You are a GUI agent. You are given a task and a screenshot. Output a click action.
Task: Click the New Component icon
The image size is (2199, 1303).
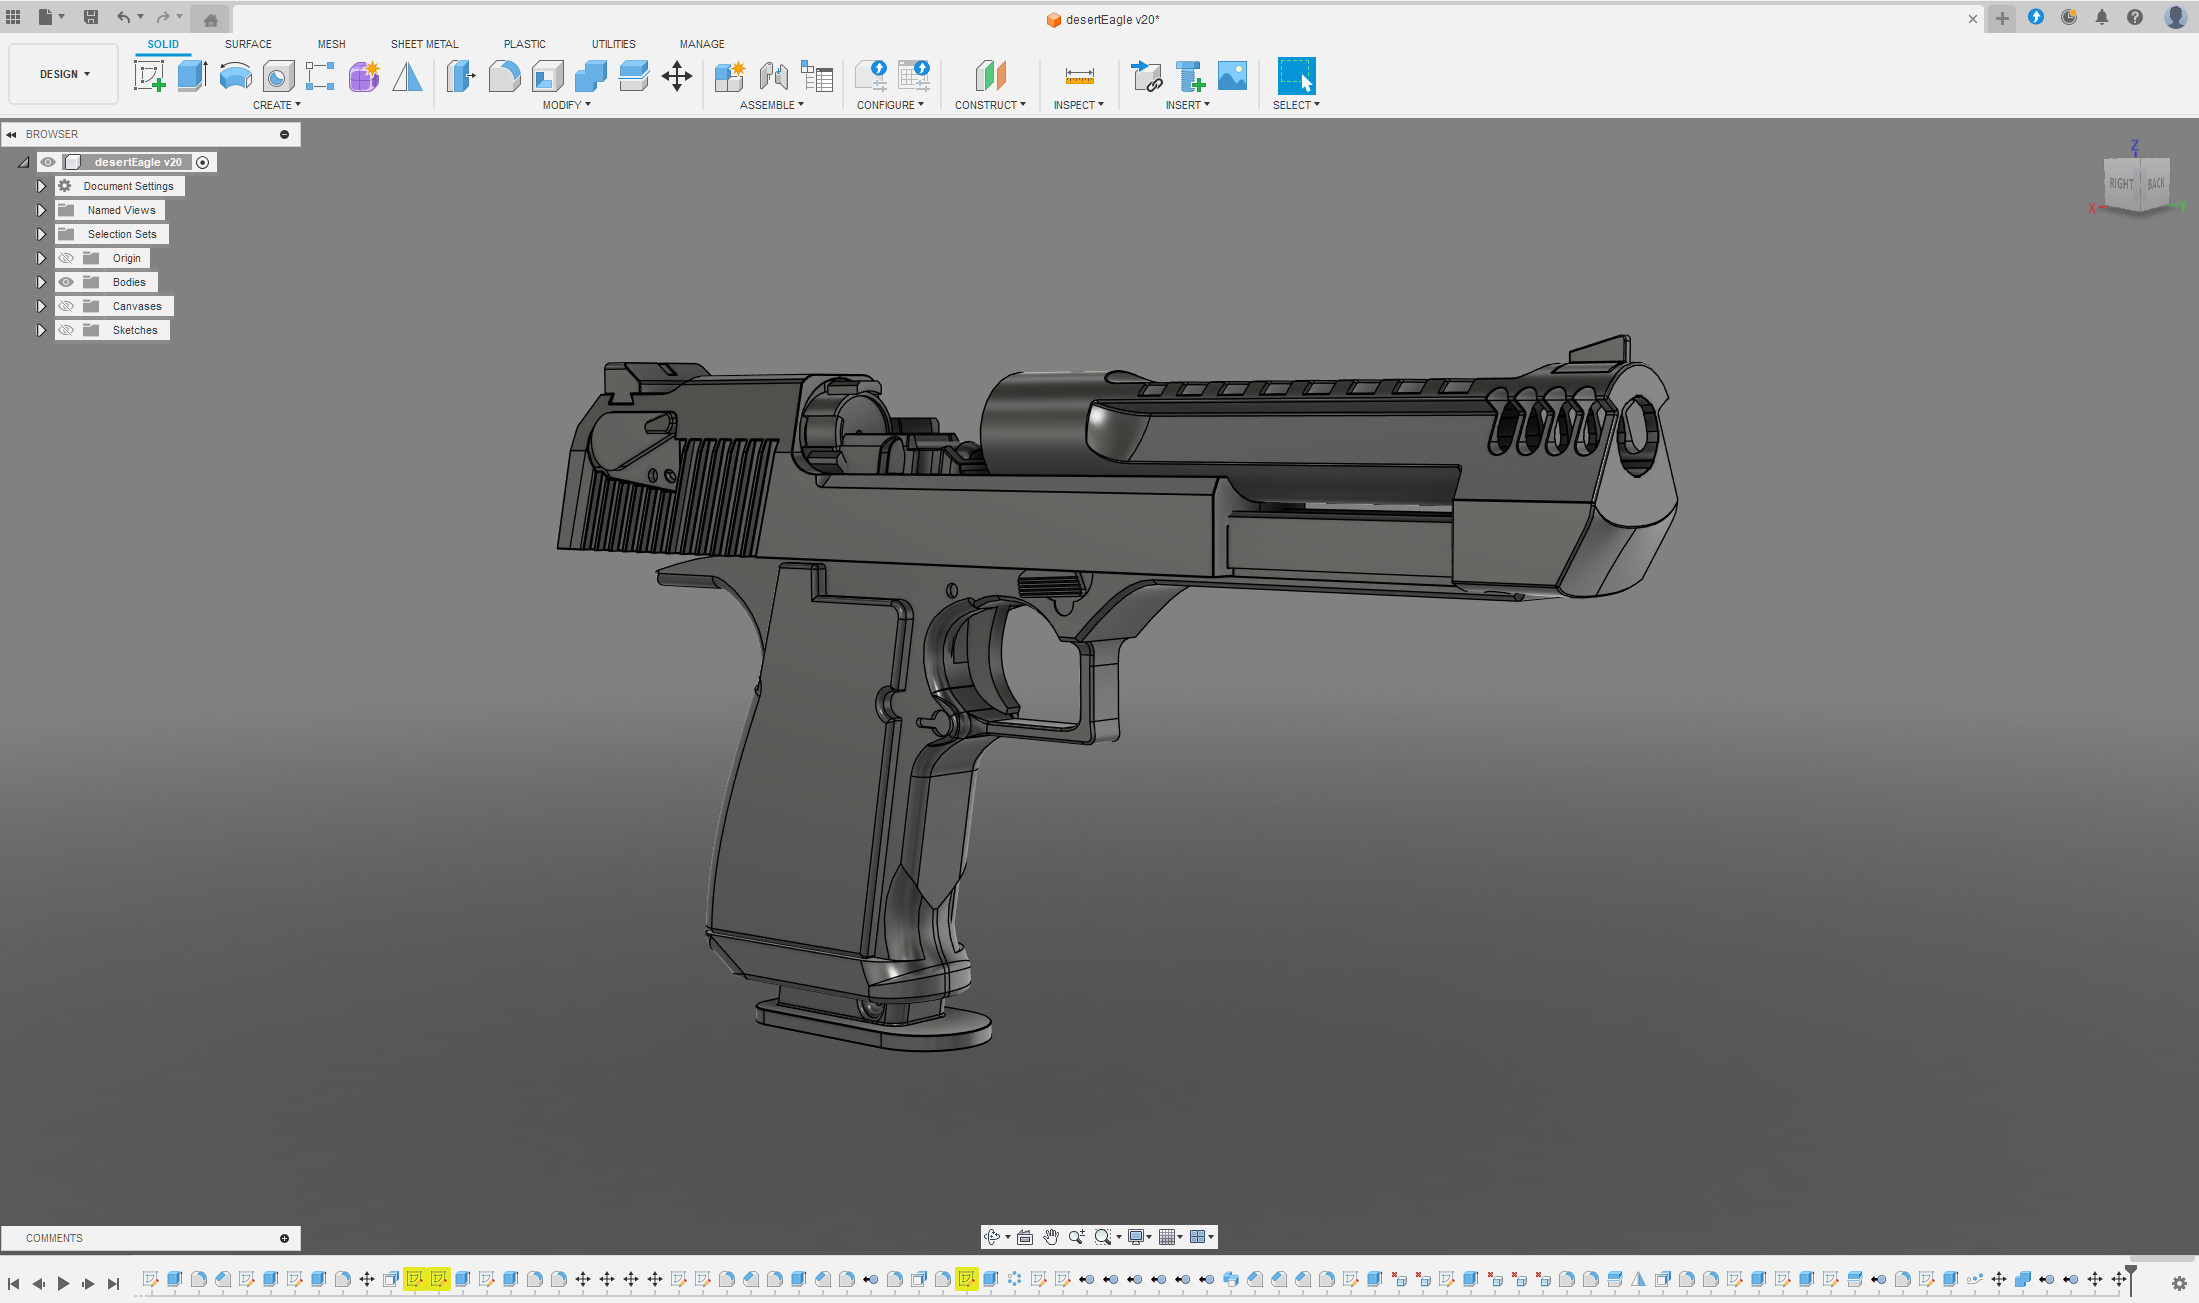730,76
